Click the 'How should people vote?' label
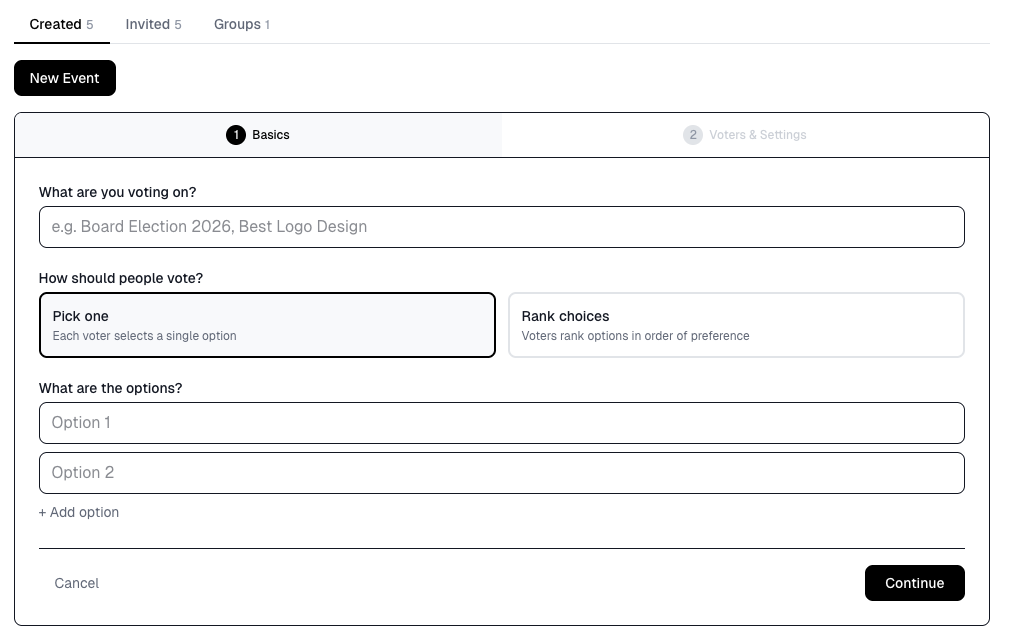 [121, 278]
